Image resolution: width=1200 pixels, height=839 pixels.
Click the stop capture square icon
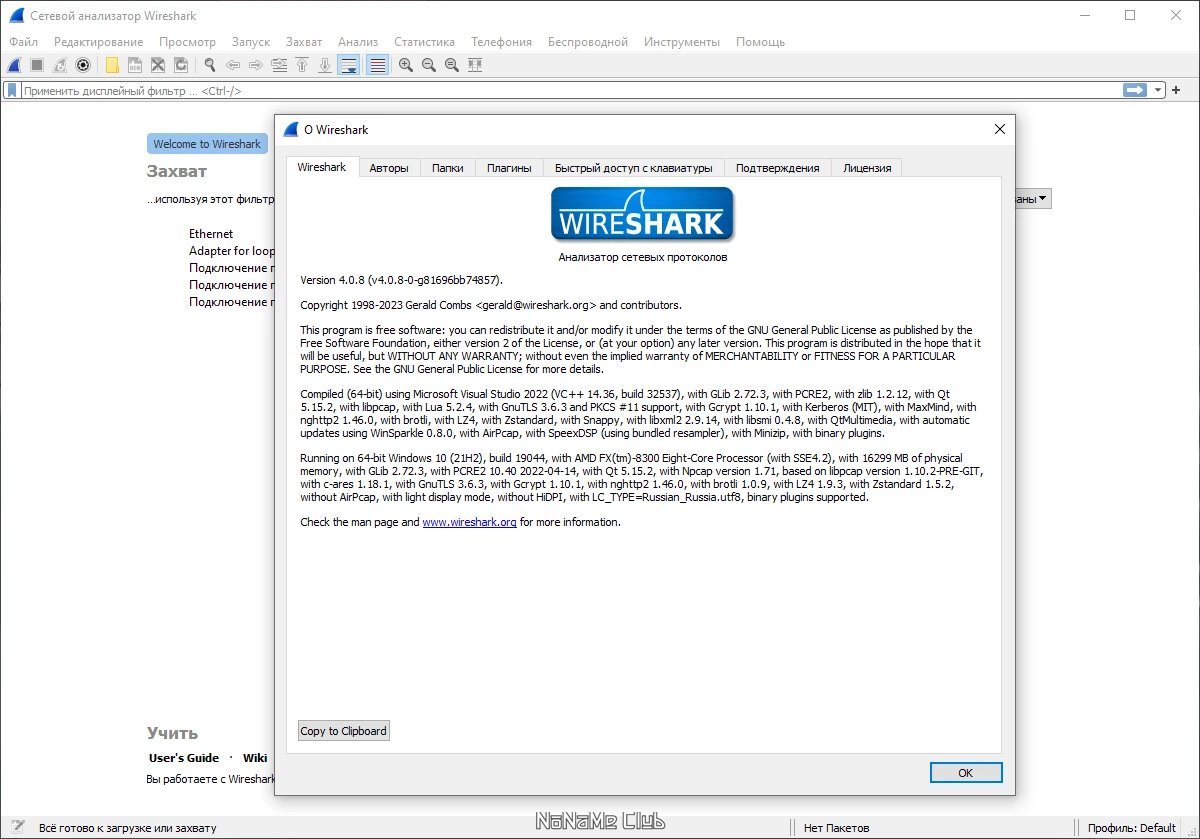point(37,65)
